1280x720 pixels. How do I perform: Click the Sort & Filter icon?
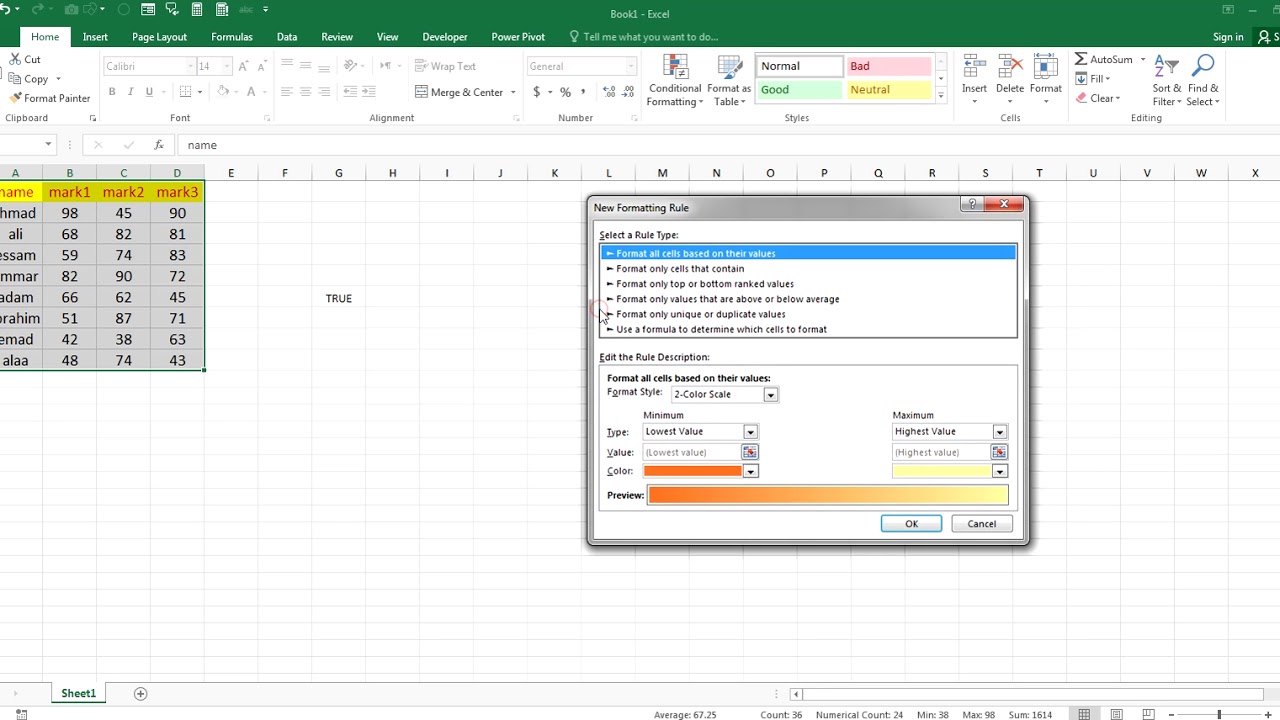click(x=1166, y=80)
